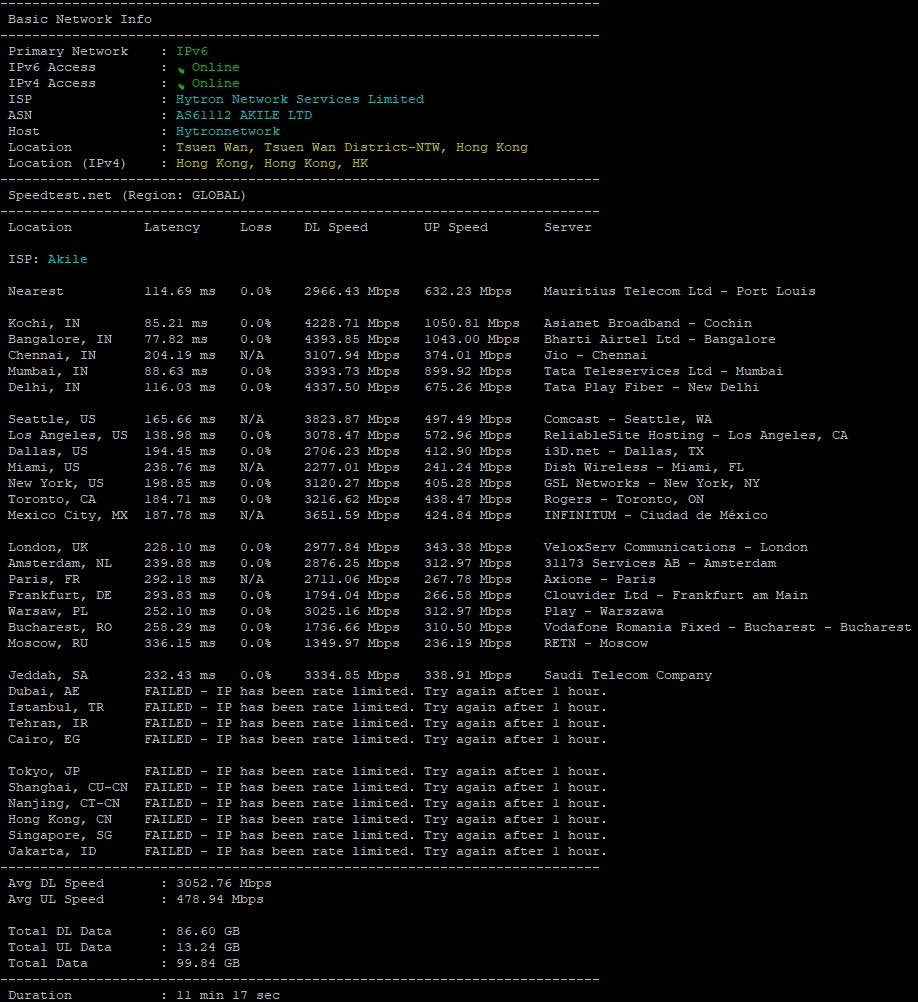Screen dimensions: 918x1002
Task: Click the Hong Kong, CN location label
Action: pos(60,818)
